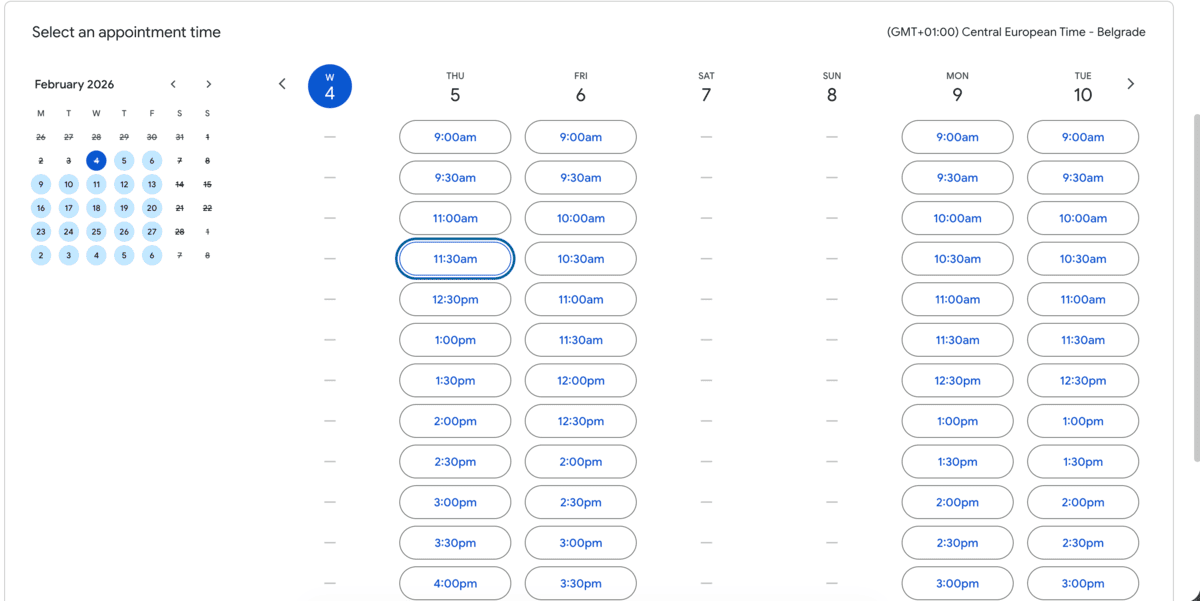Viewport: 1200px width, 601px height.
Task: Click the highlighted 11:30am Thursday slot
Action: (x=455, y=258)
